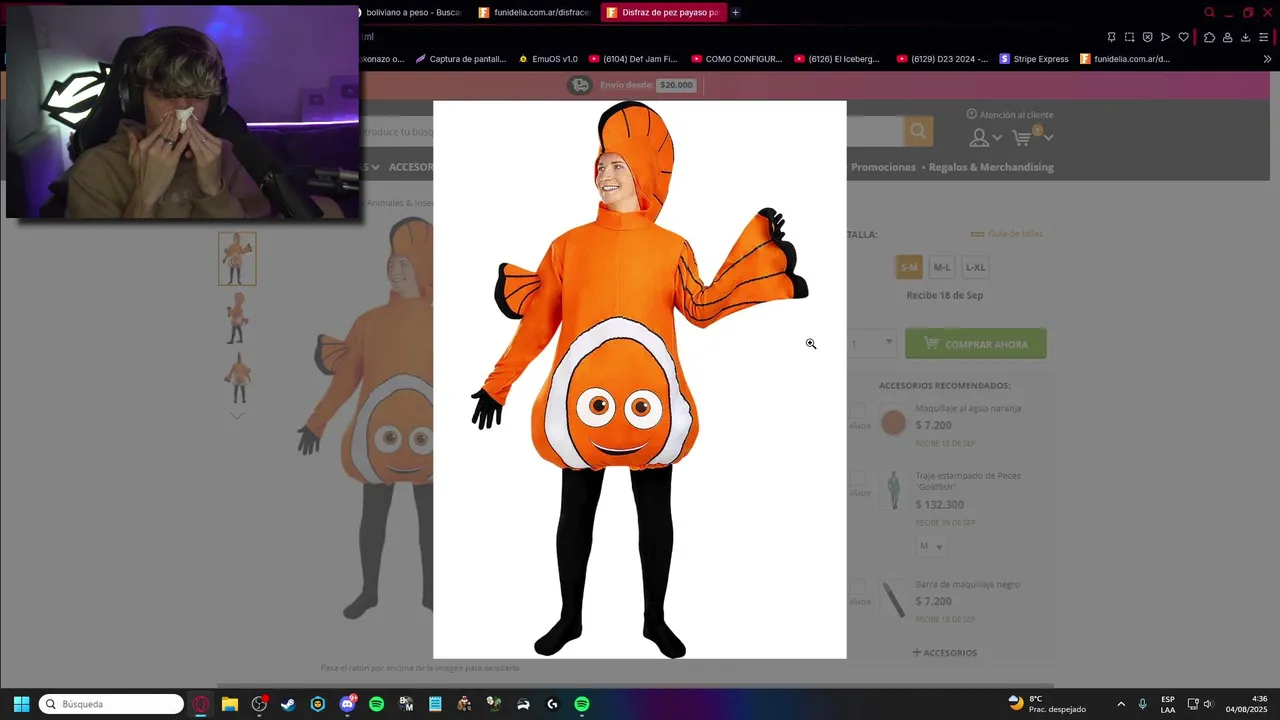
Task: Open the snapshot capture tool icon
Action: 1129,37
